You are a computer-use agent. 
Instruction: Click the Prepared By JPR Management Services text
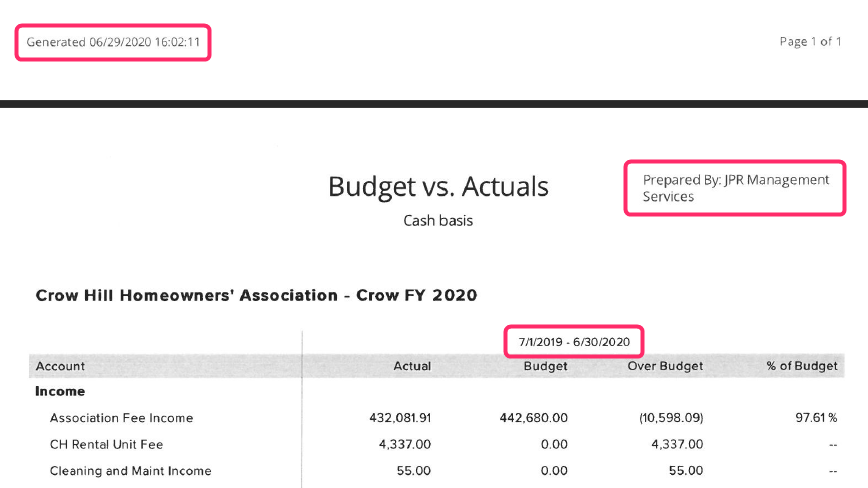[x=735, y=188]
